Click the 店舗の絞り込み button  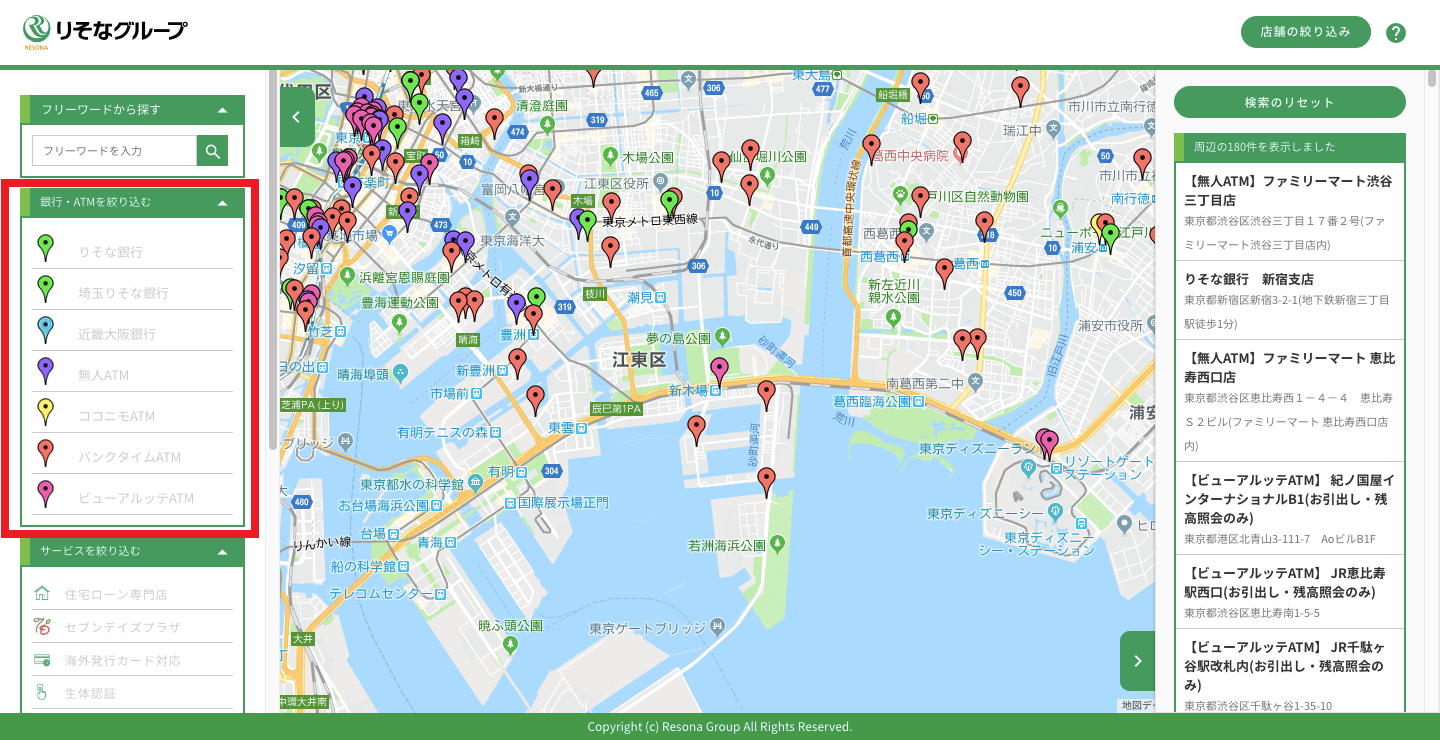1305,32
